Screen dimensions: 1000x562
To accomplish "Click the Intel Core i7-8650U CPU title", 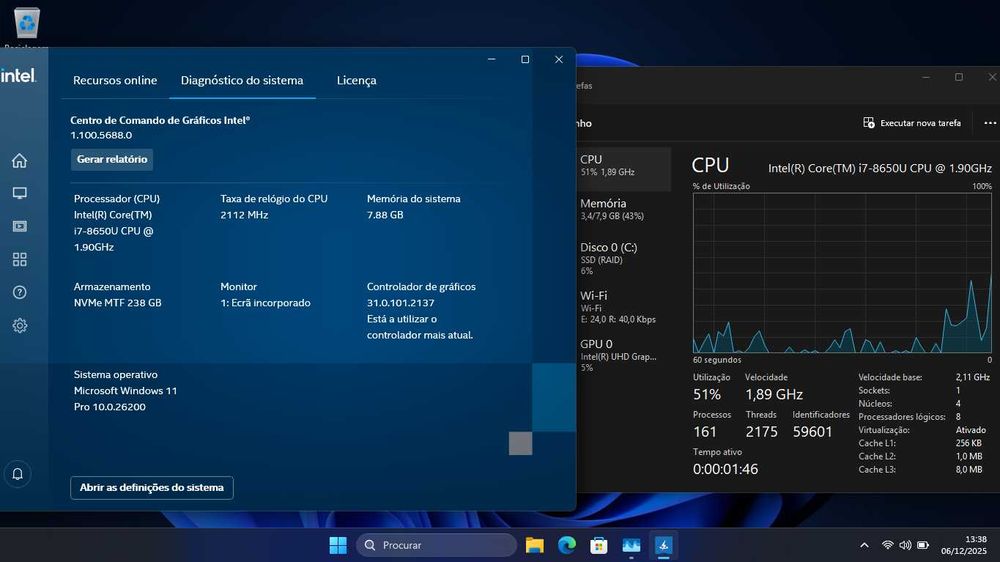I will (879, 168).
